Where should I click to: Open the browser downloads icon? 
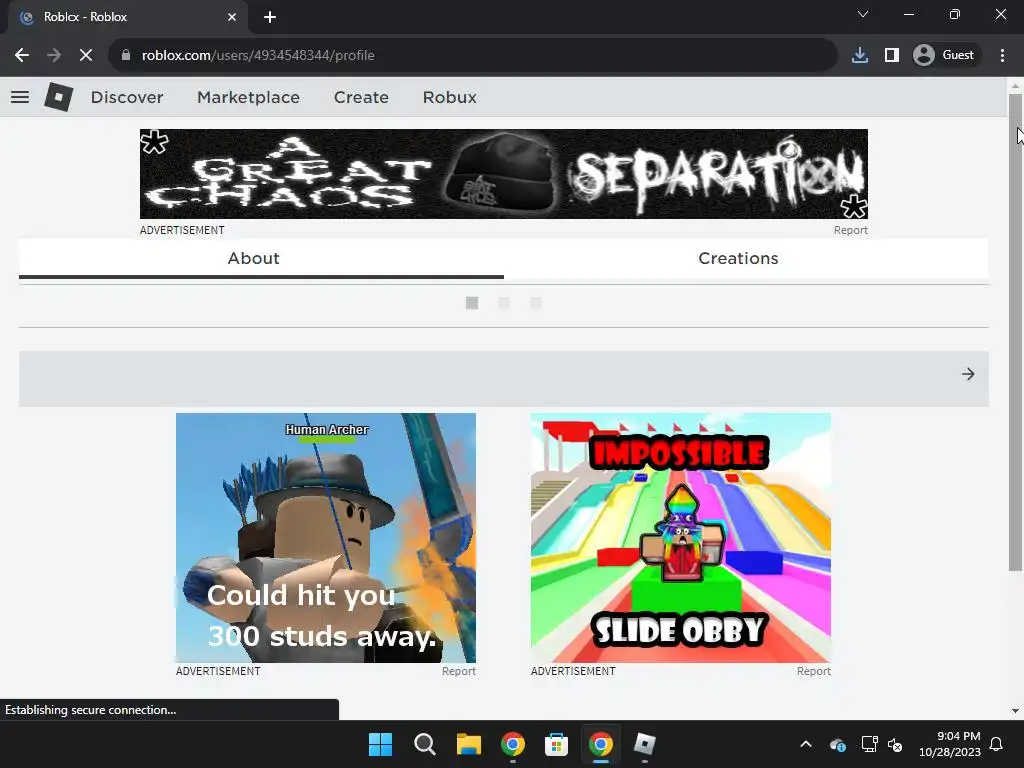point(860,56)
